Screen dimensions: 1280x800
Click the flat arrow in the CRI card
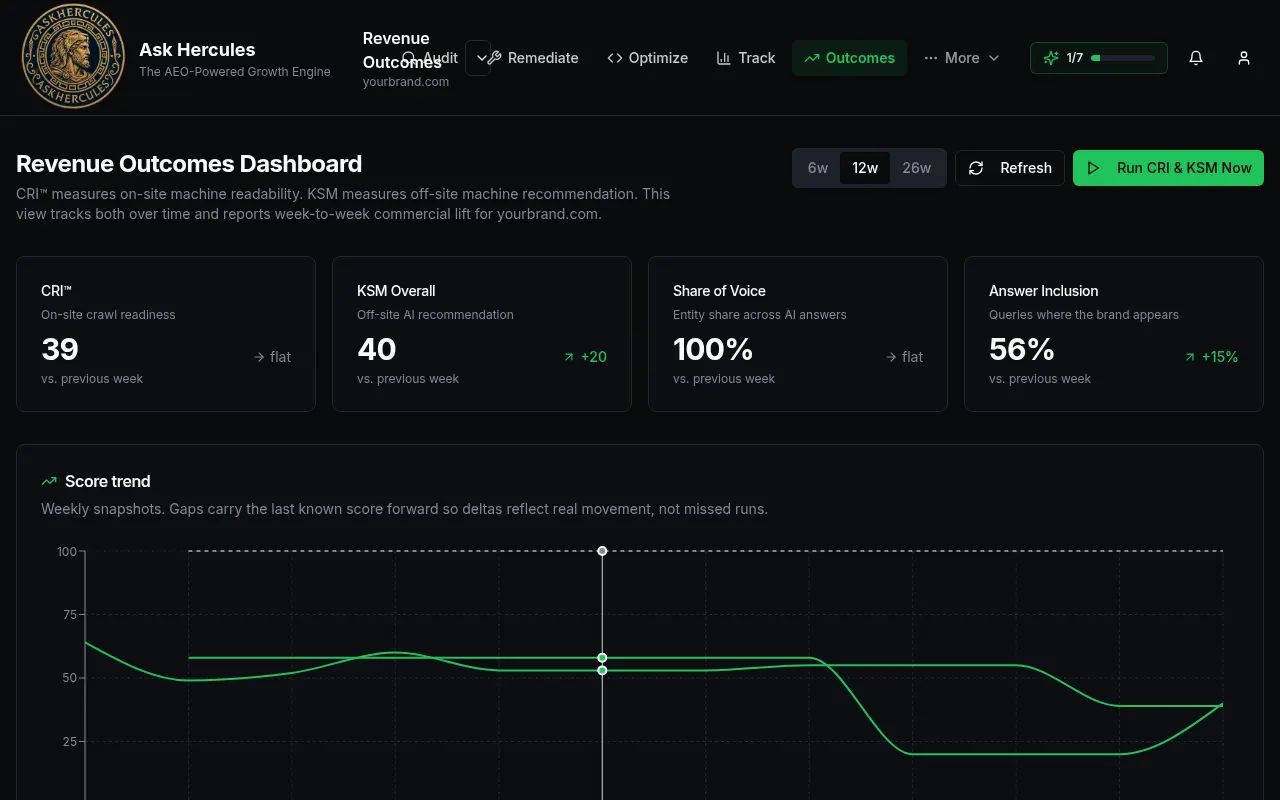pos(259,357)
